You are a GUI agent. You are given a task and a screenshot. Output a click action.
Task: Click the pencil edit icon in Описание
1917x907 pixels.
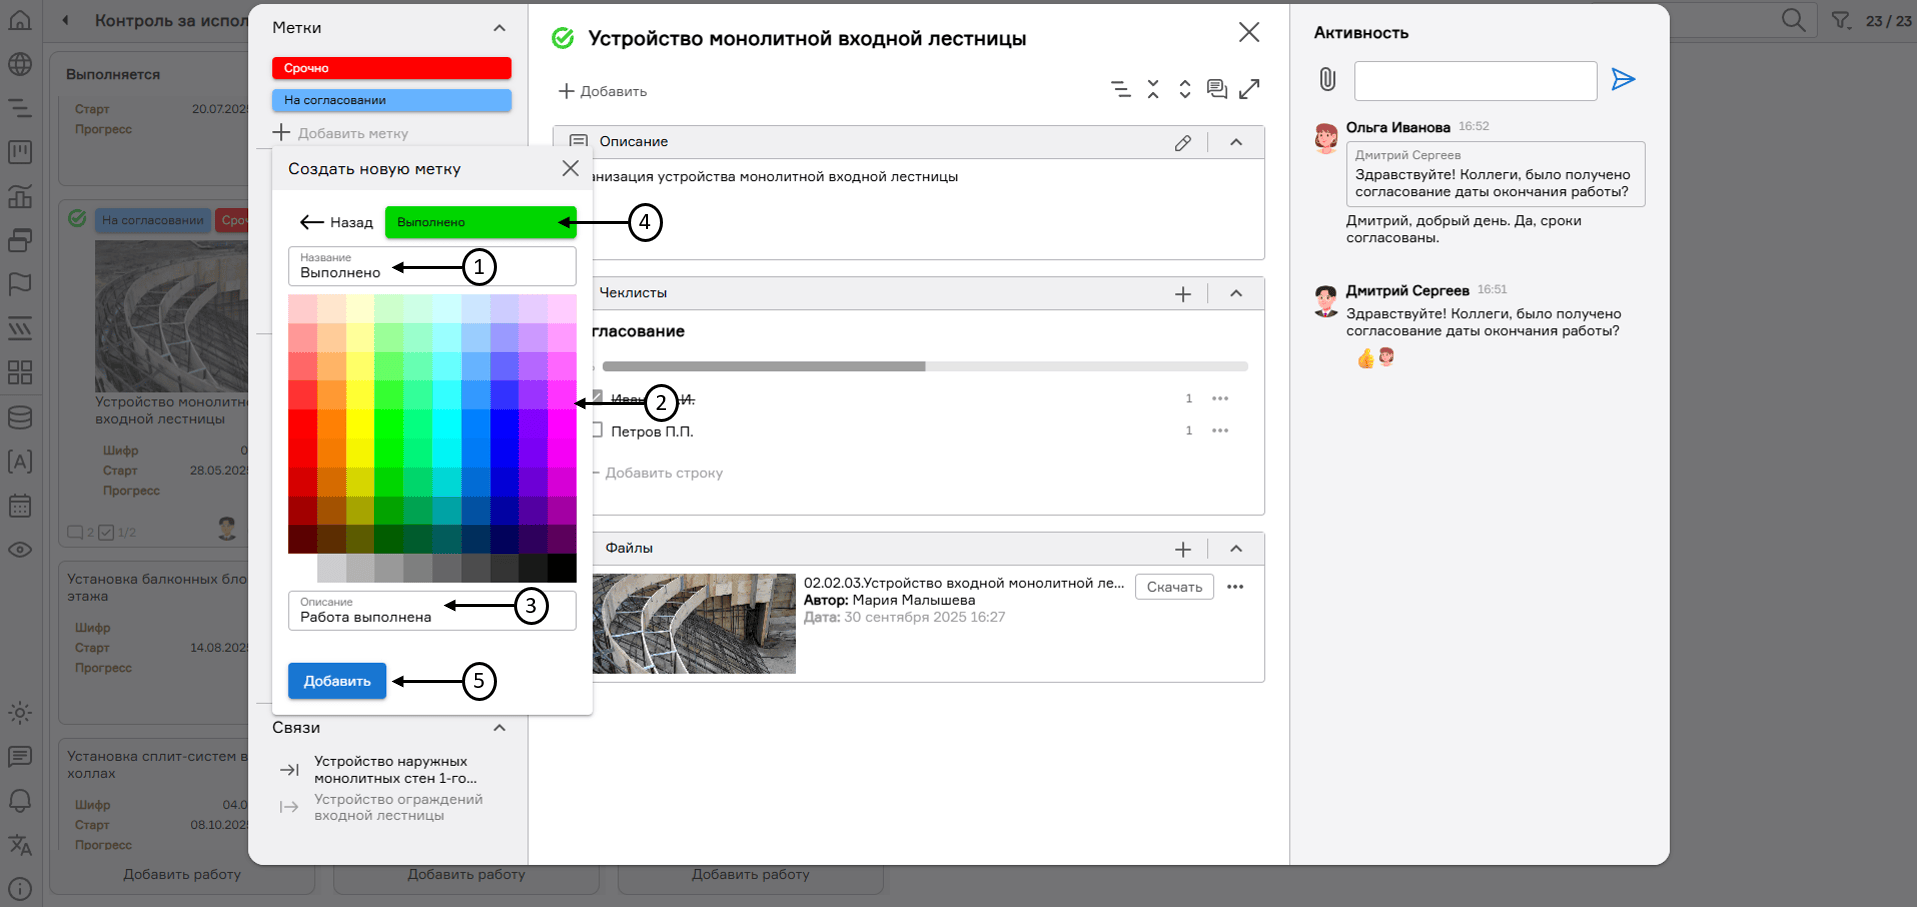tap(1183, 143)
